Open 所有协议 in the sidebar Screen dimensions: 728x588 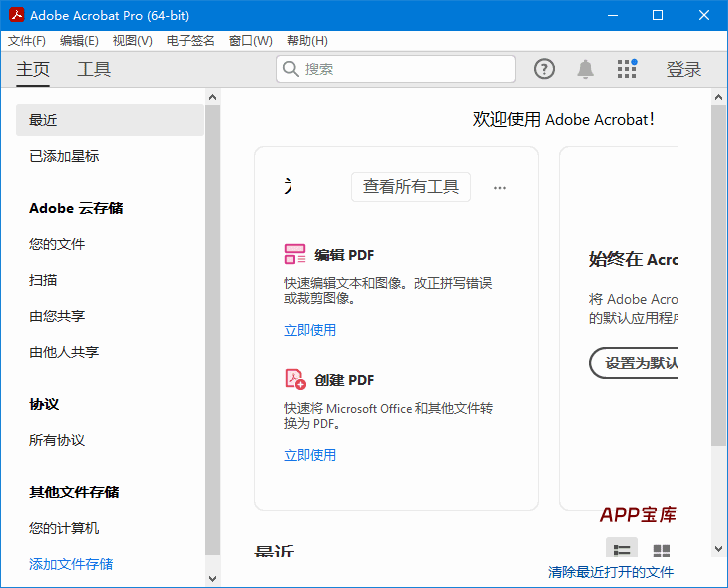pos(57,440)
